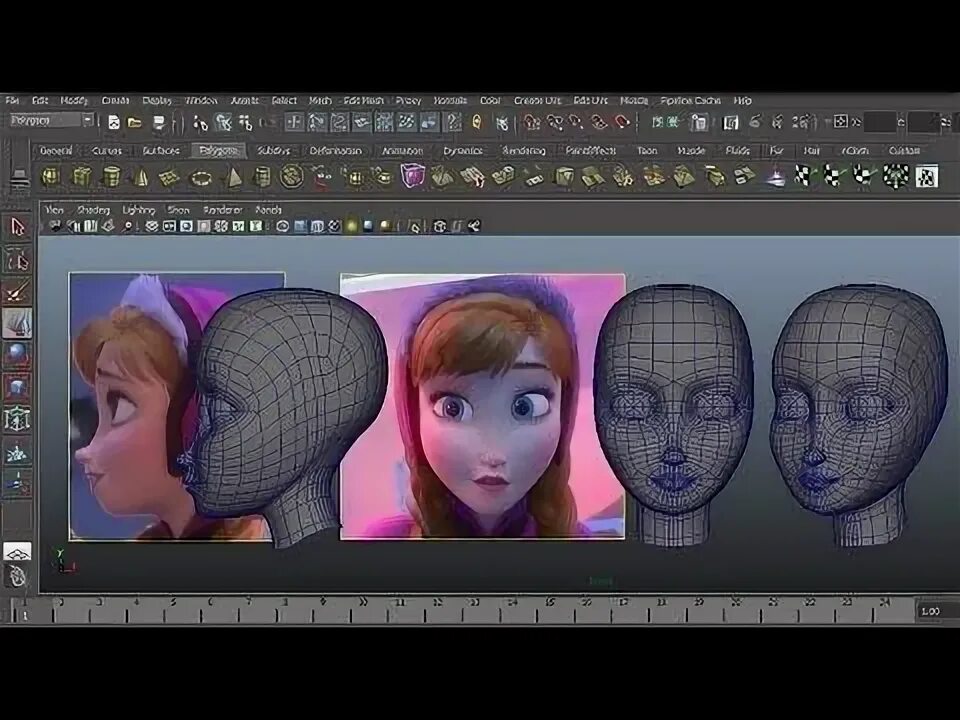
Task: Select the front-view reference image plane
Action: tap(482, 407)
